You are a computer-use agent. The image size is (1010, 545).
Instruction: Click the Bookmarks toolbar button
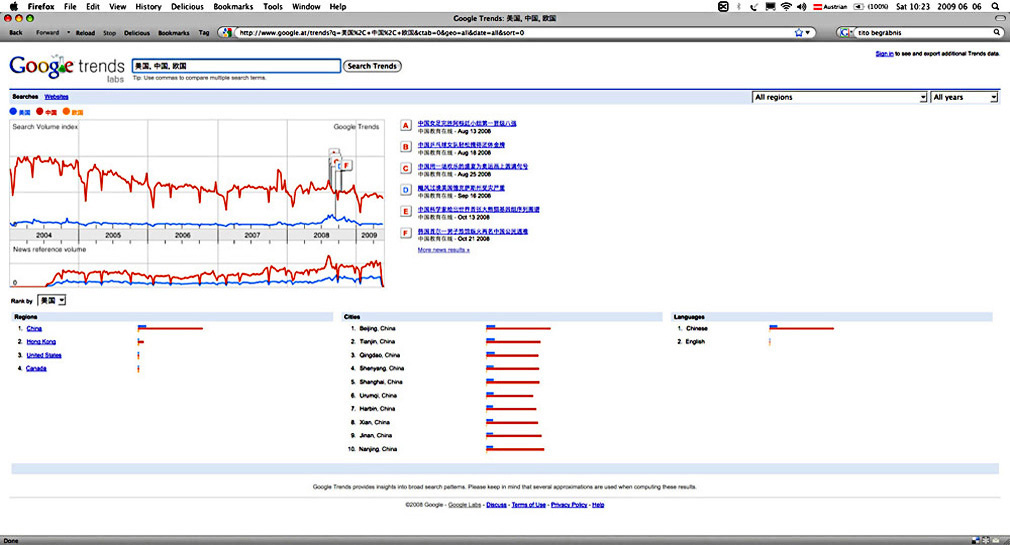(x=174, y=33)
